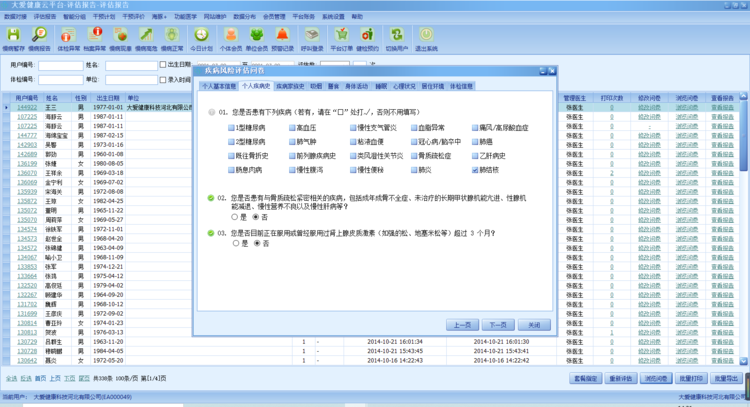Switch to the 体检信息 tab
The image size is (750, 407).
click(461, 86)
